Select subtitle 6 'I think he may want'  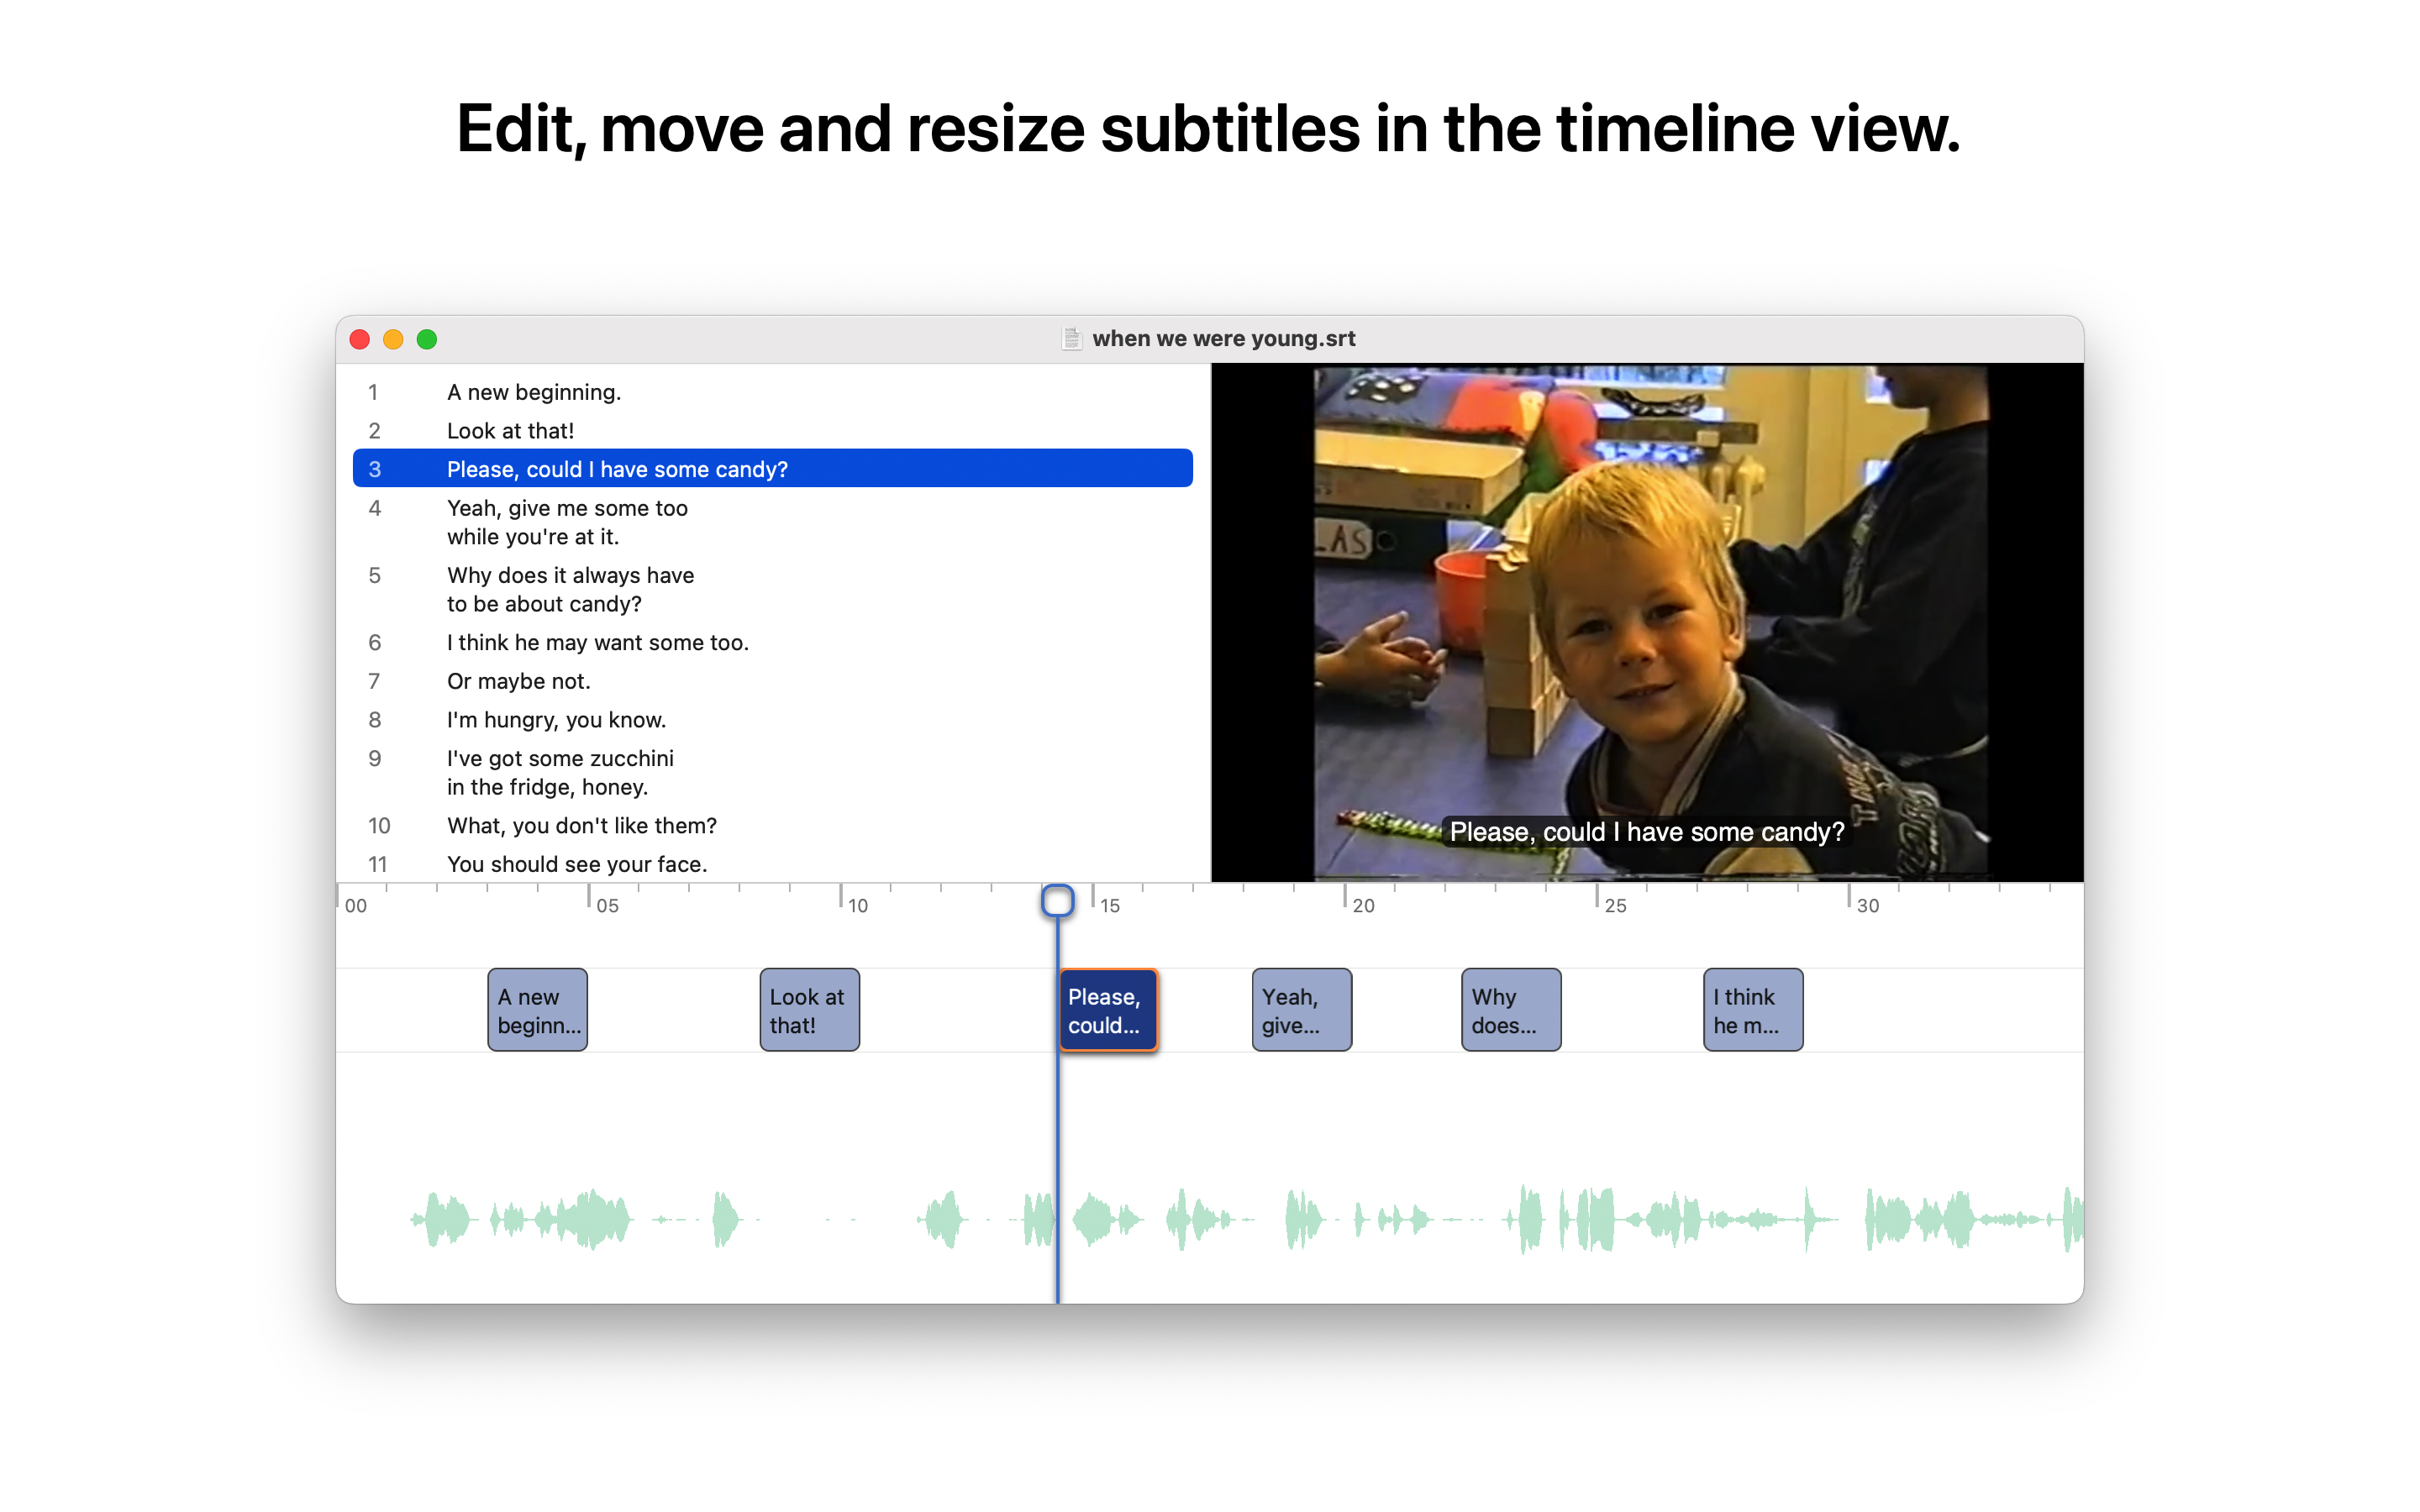point(597,643)
